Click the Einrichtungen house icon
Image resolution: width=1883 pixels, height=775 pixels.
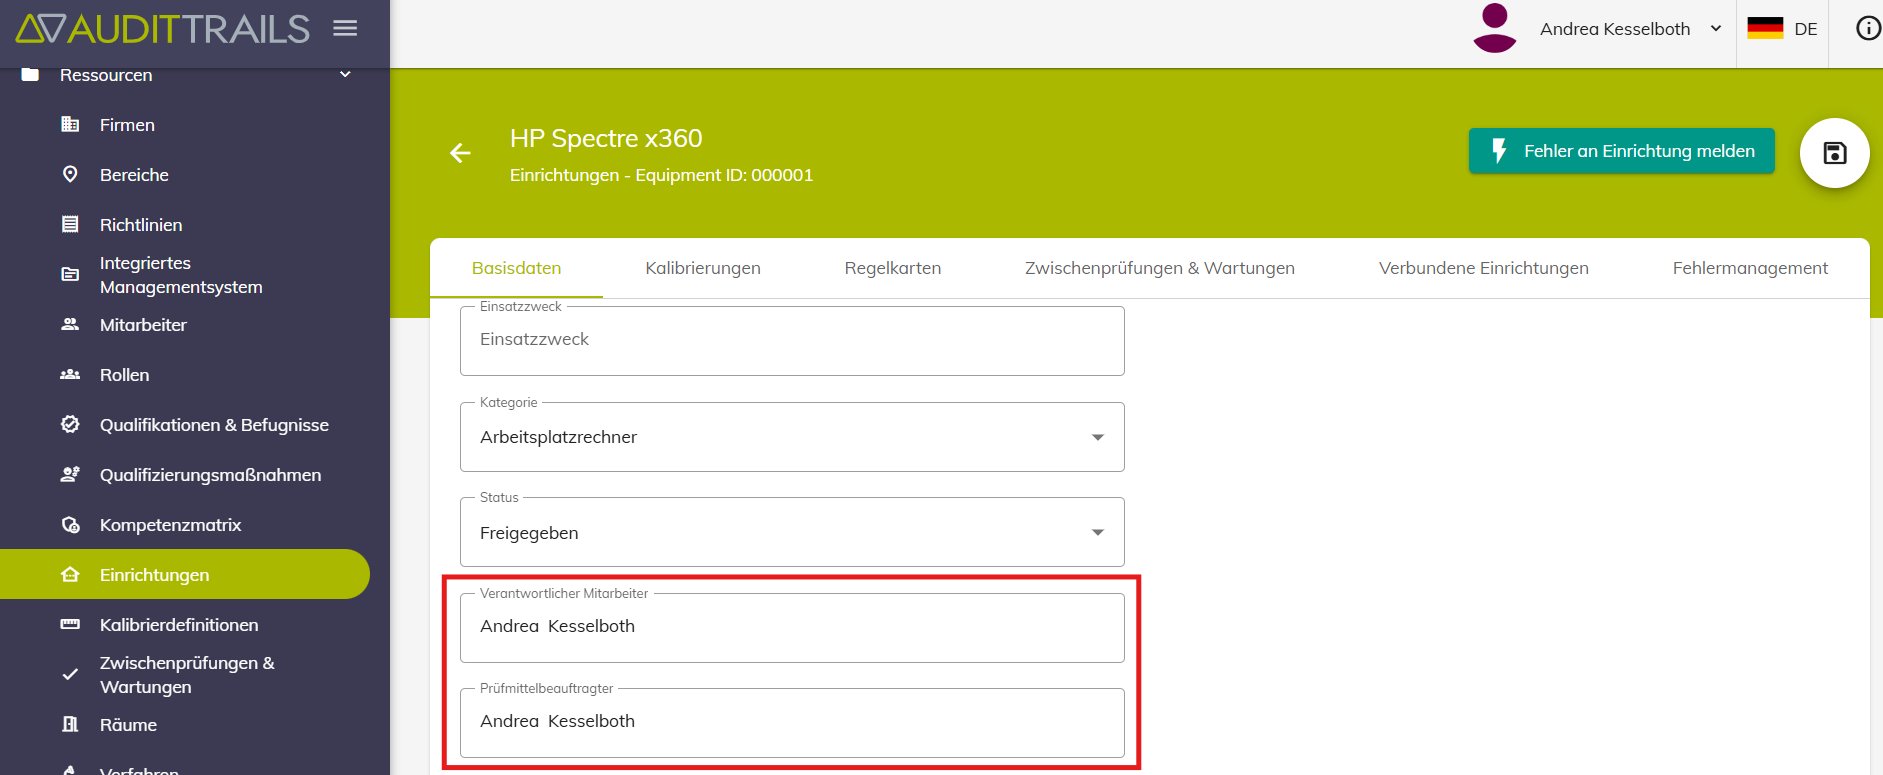tap(70, 575)
